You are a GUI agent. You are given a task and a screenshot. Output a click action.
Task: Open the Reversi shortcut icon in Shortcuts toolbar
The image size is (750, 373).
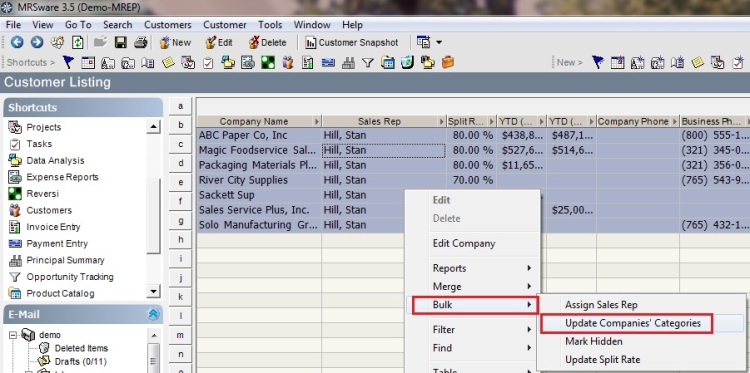[268, 62]
